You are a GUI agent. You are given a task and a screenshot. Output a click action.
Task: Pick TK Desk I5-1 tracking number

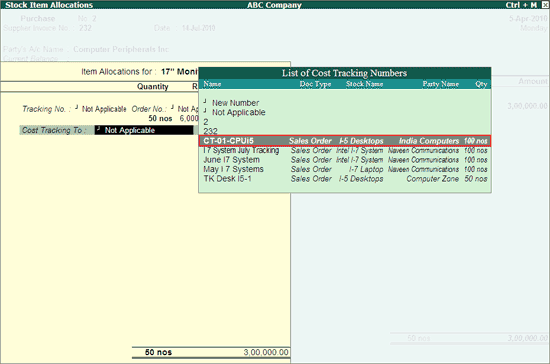click(x=345, y=179)
